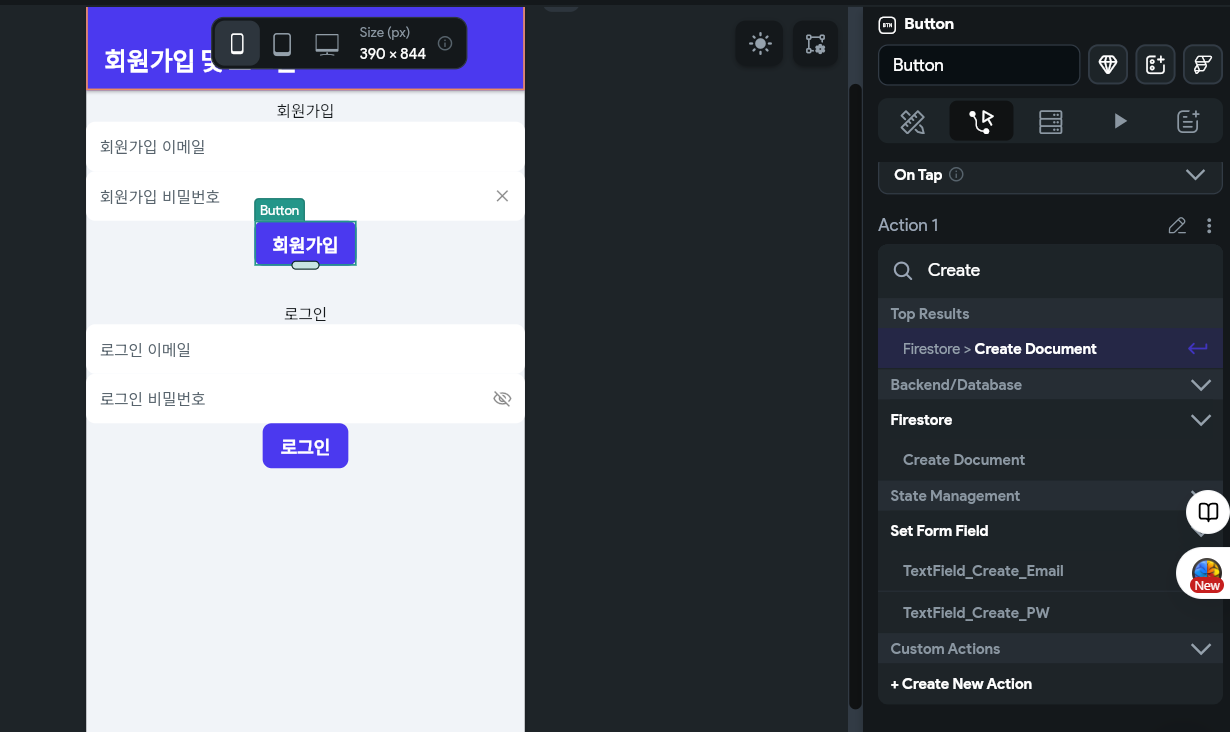Click the 로그인 이메일 text field
This screenshot has height=732, width=1230.
(x=305, y=350)
